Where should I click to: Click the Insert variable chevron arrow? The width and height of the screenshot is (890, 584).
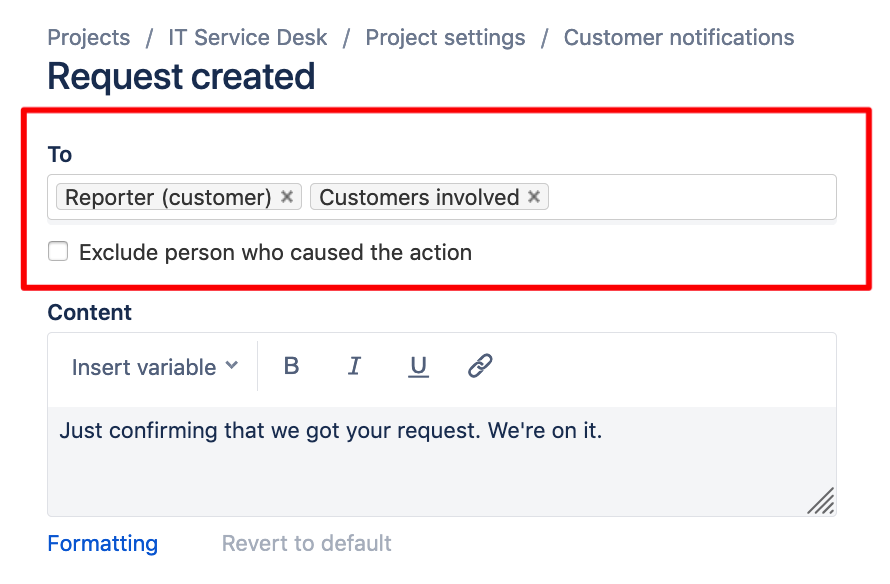click(x=232, y=365)
